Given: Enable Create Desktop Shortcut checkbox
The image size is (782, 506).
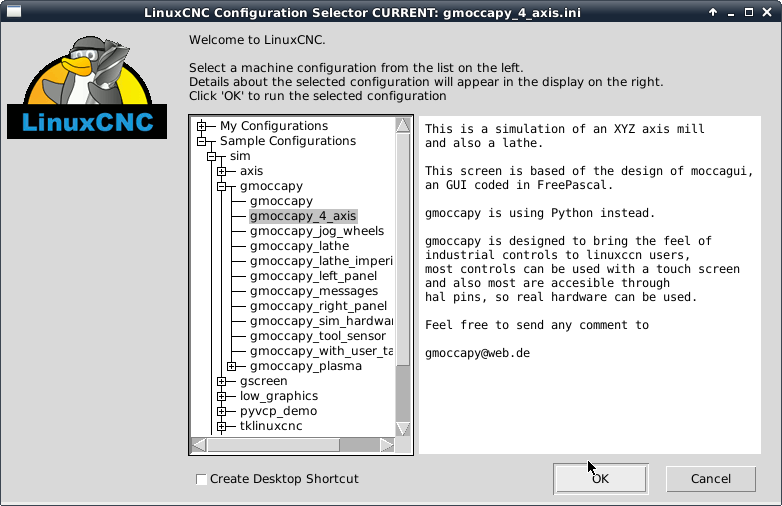Looking at the screenshot, I should (201, 479).
